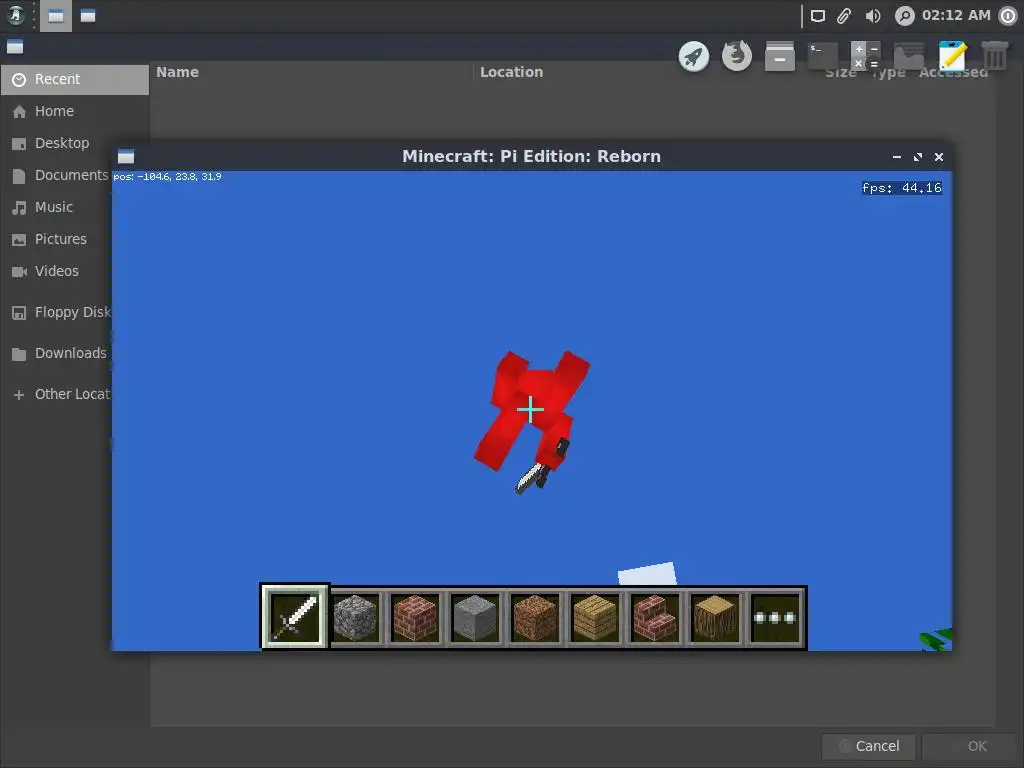This screenshot has width=1024, height=768.
Task: Click the display screen tray icon
Action: coord(818,16)
